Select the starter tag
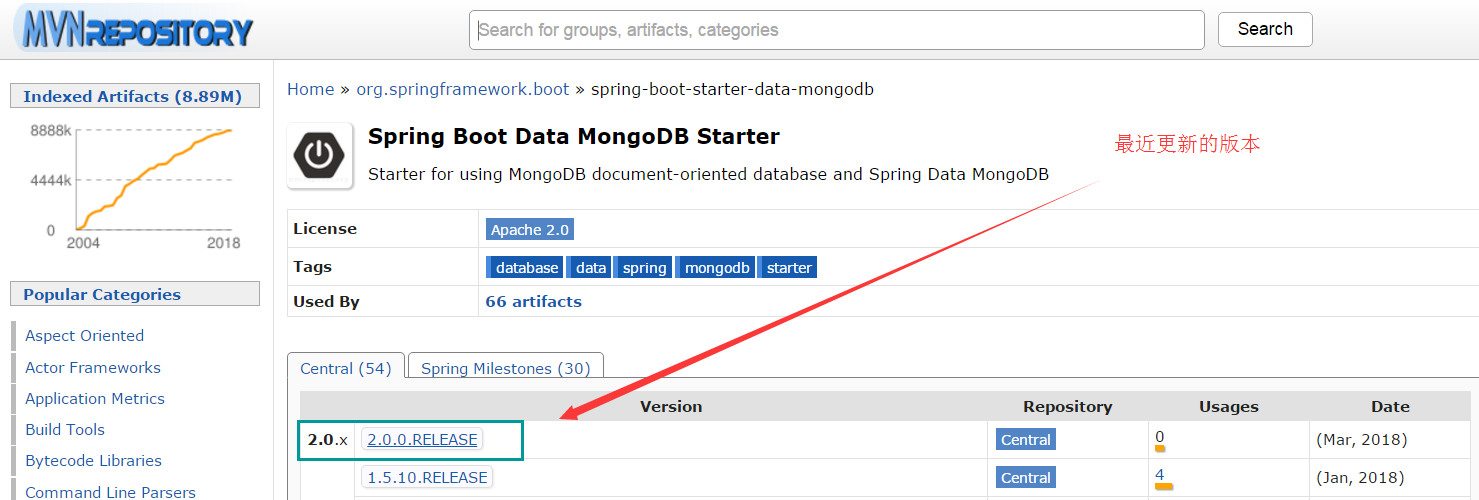The height and width of the screenshot is (500, 1479). 787,267
